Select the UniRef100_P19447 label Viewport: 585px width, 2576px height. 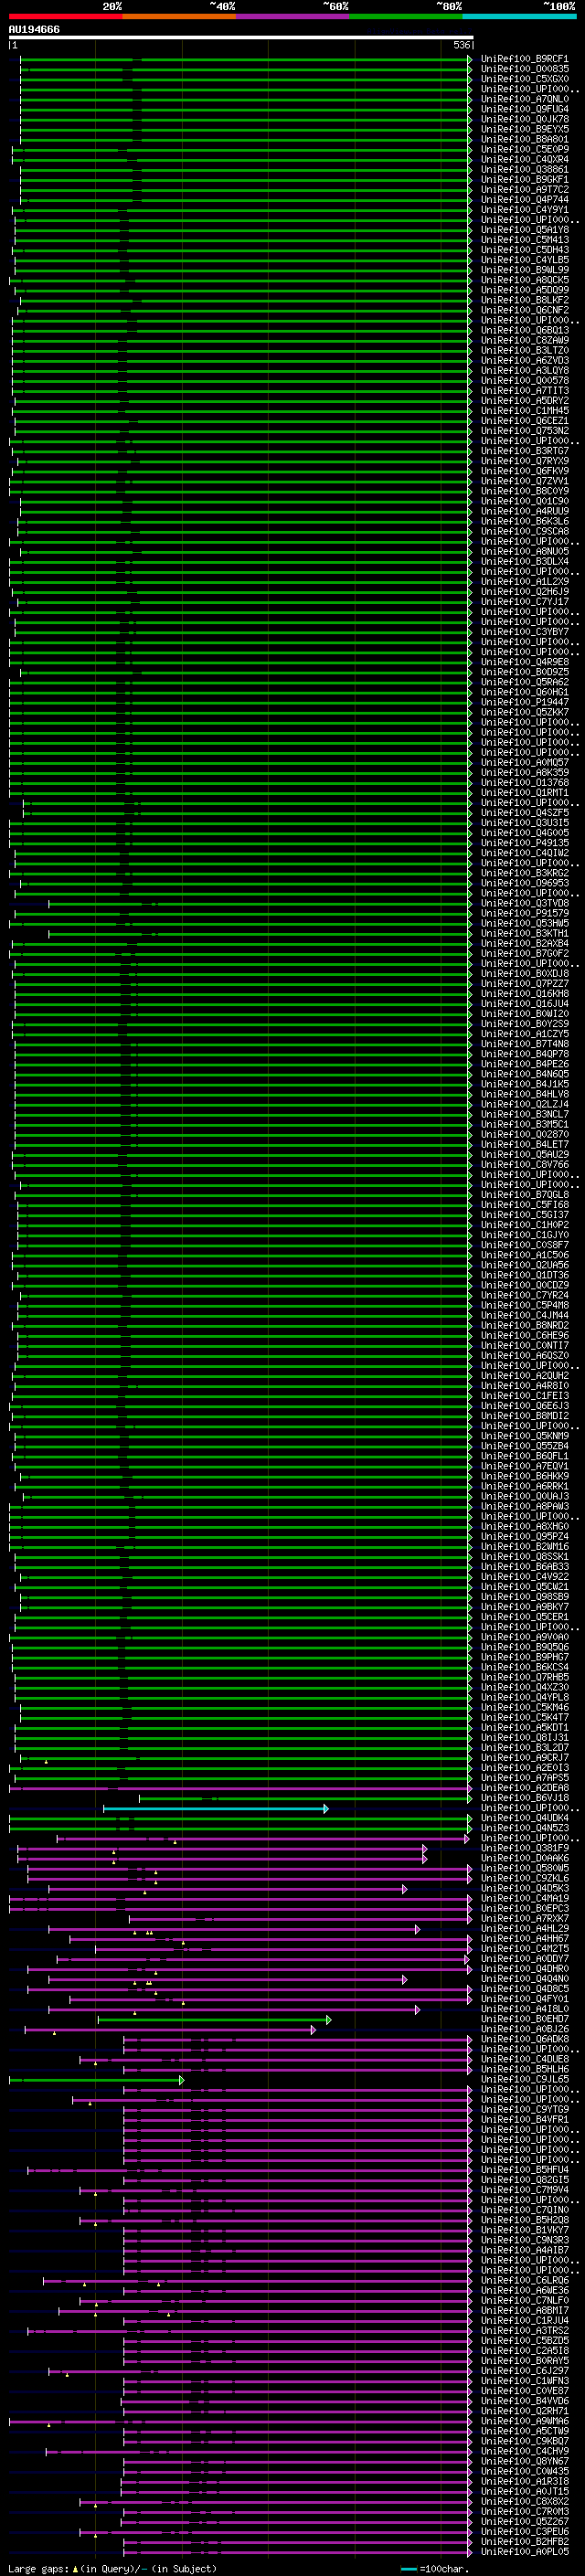click(524, 702)
